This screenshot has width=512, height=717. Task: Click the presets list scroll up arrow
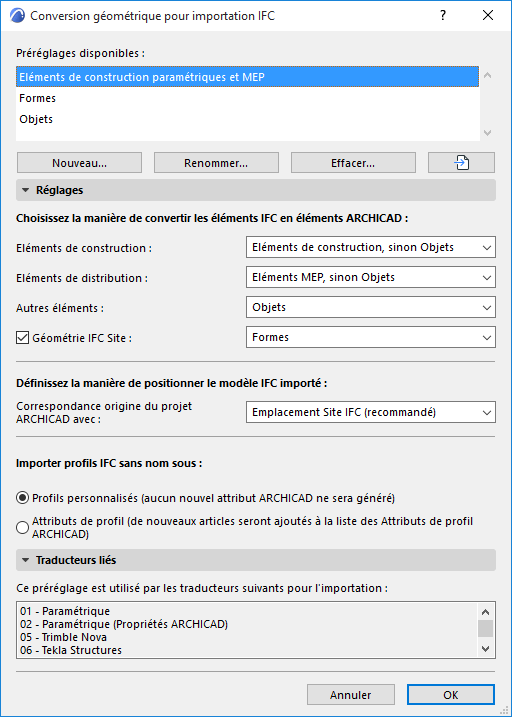[x=487, y=75]
